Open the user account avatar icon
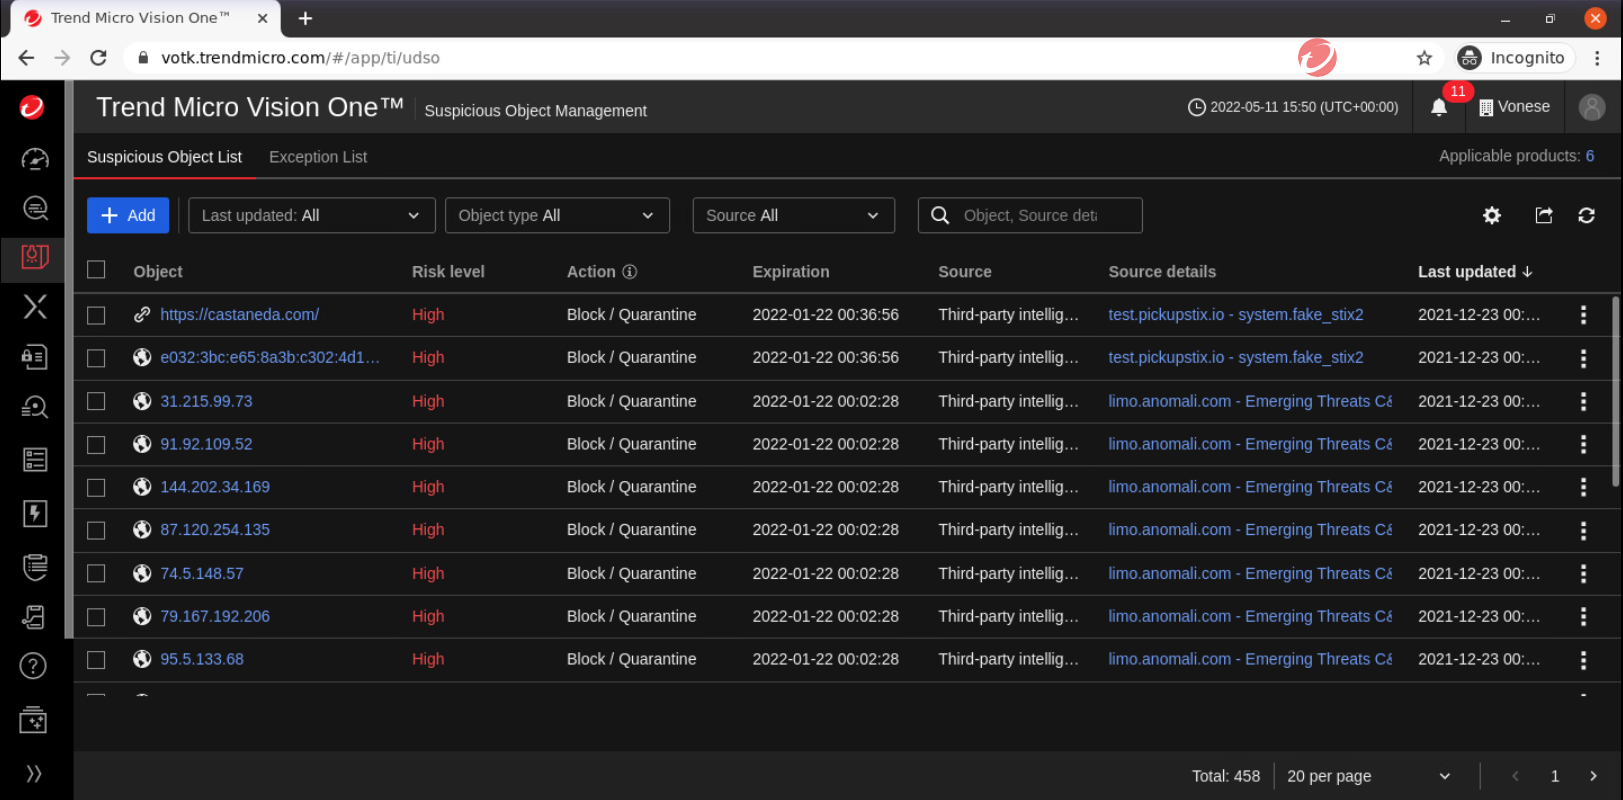The image size is (1623, 800). [x=1591, y=107]
